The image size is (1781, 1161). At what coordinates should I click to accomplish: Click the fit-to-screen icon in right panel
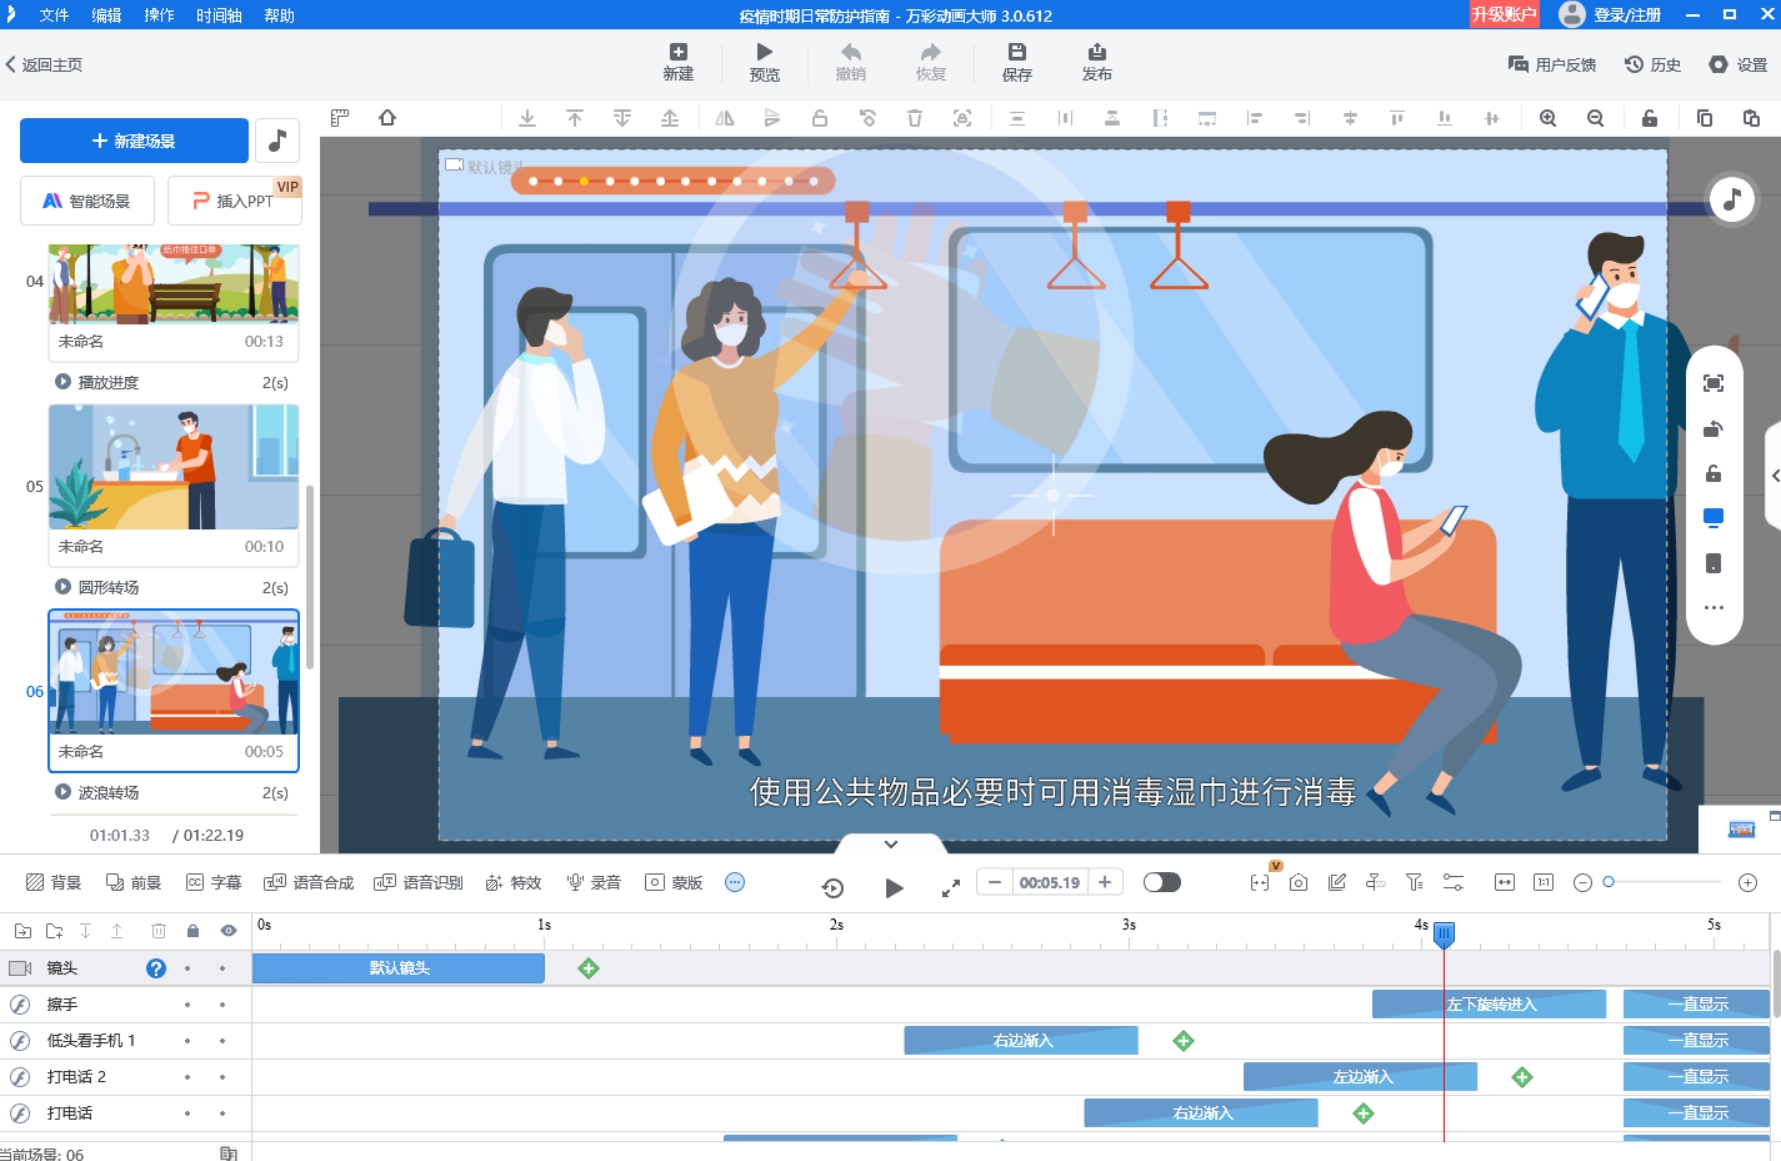pyautogui.click(x=1713, y=383)
